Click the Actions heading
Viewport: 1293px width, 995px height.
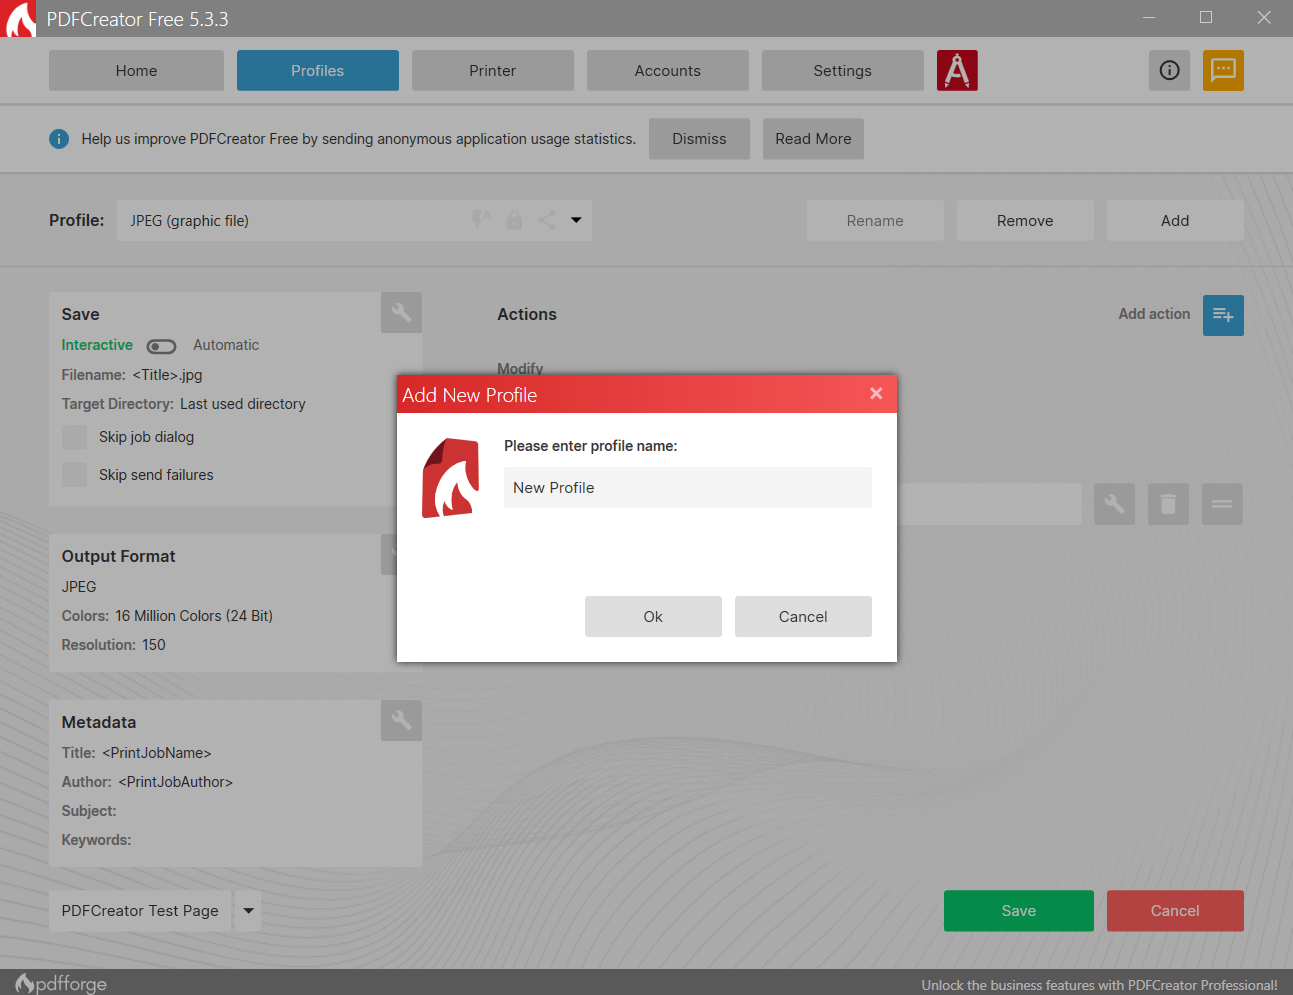[x=527, y=314]
